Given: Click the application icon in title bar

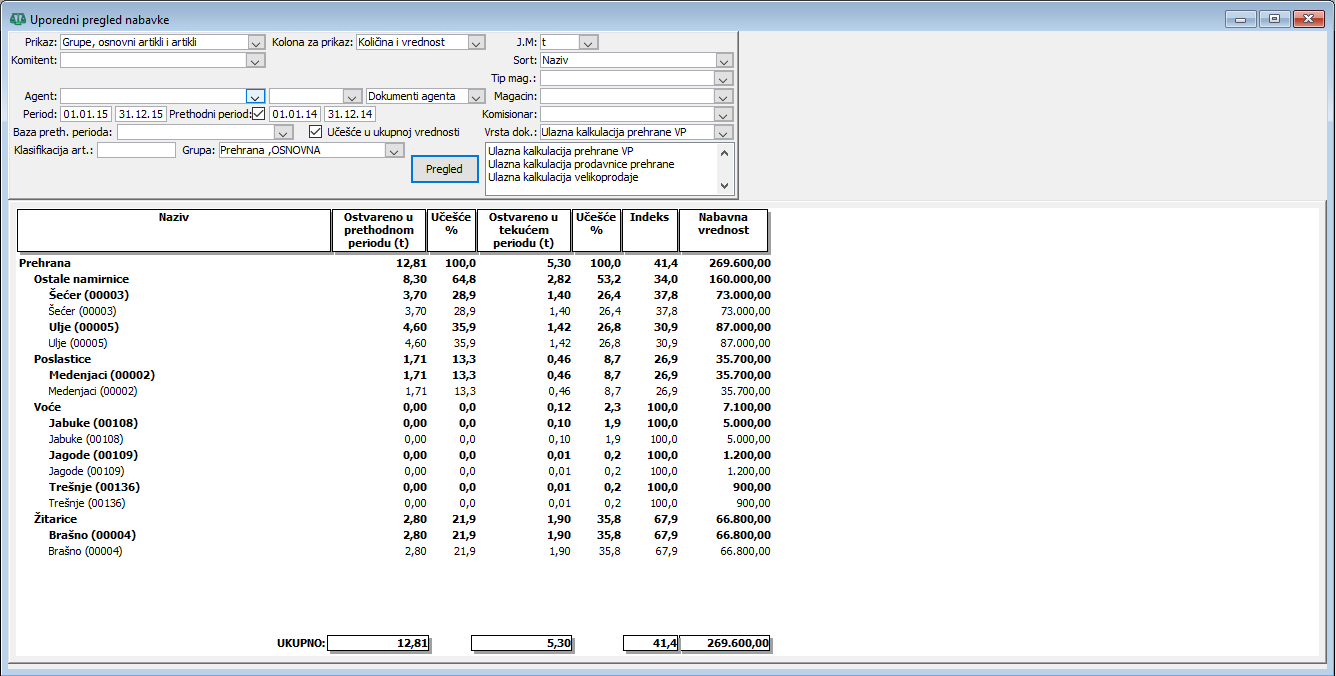Looking at the screenshot, I should [17, 18].
